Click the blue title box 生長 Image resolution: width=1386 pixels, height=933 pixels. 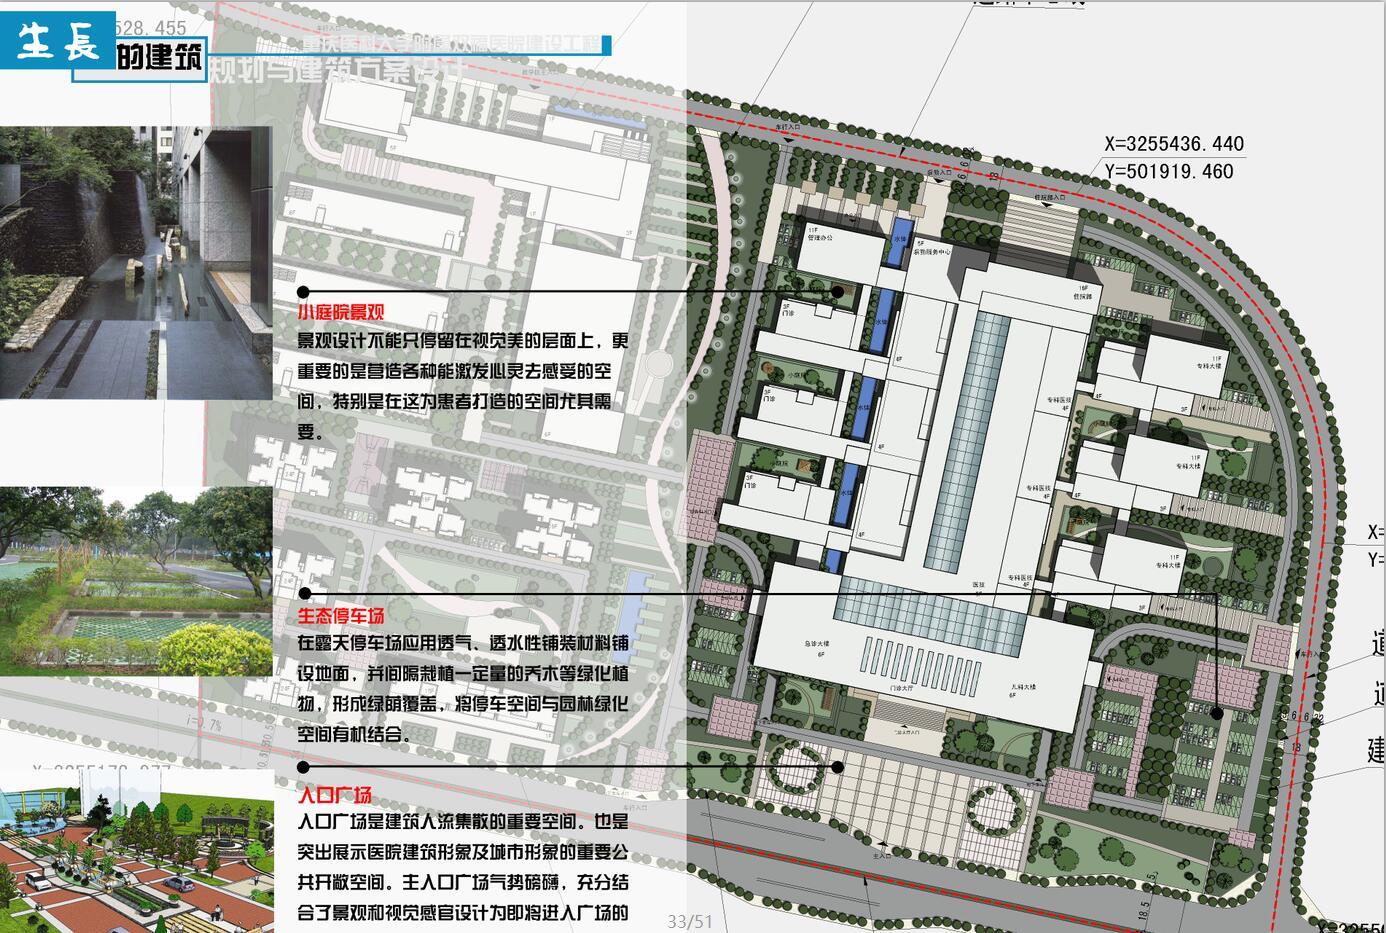(58, 40)
